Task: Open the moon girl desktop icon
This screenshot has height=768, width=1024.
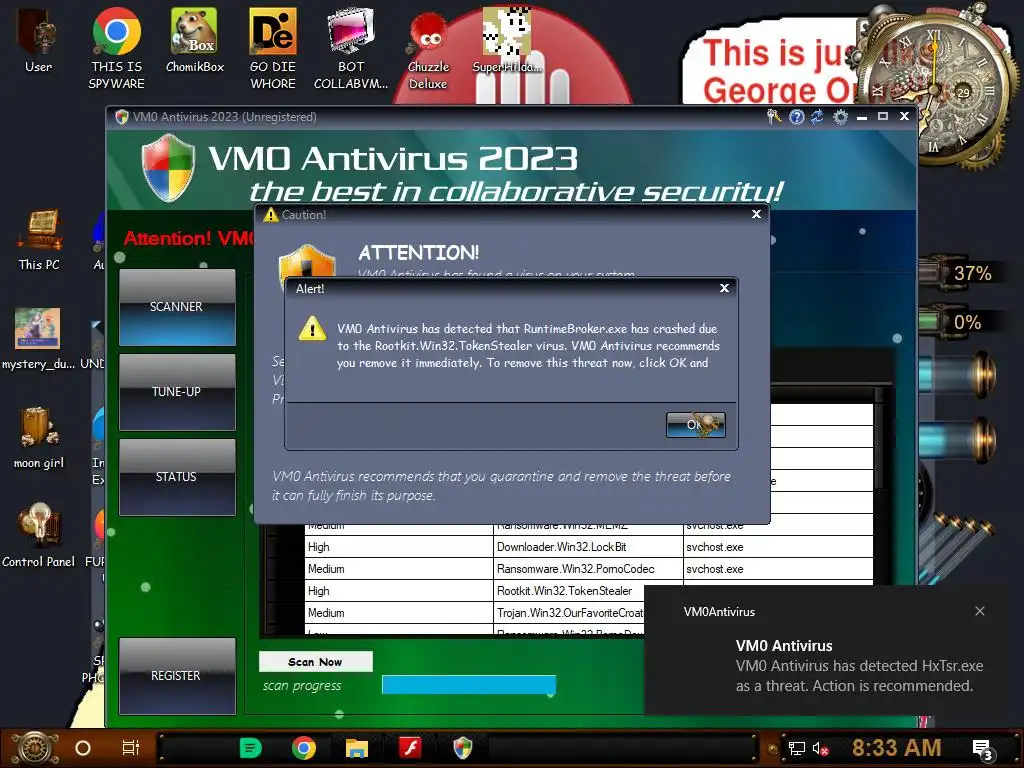Action: pyautogui.click(x=39, y=438)
